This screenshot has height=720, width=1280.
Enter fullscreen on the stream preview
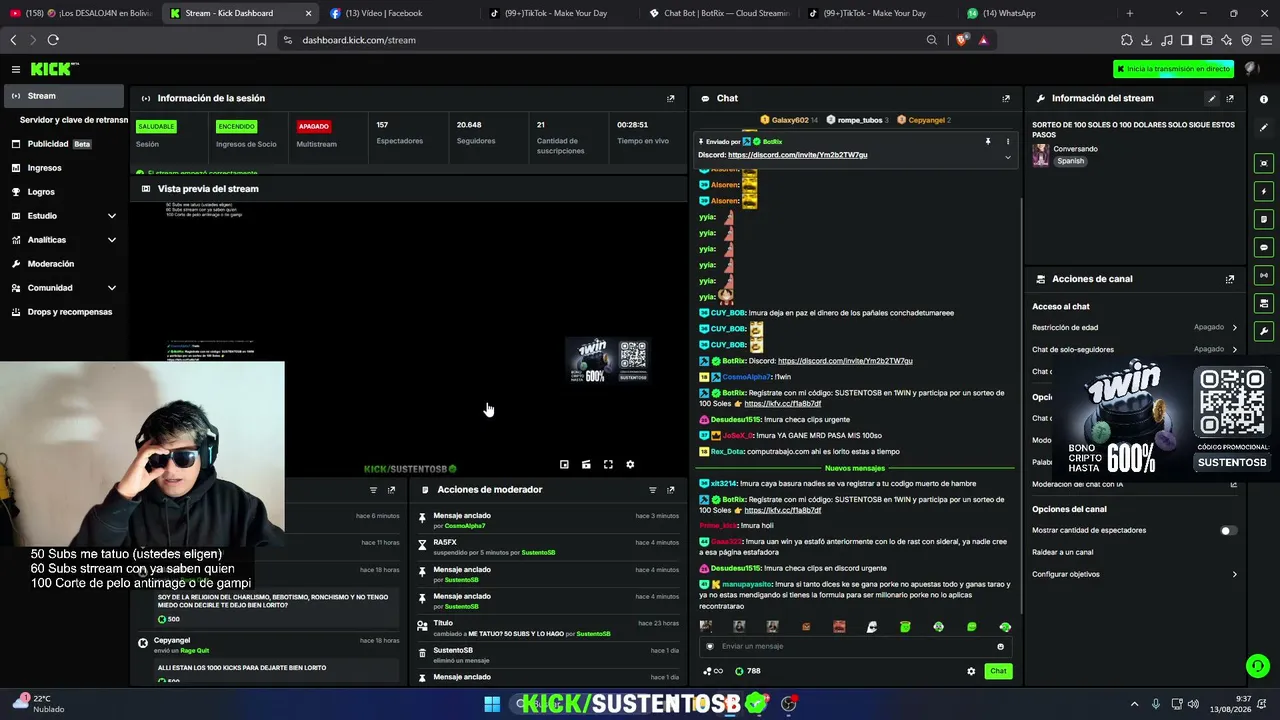608,464
